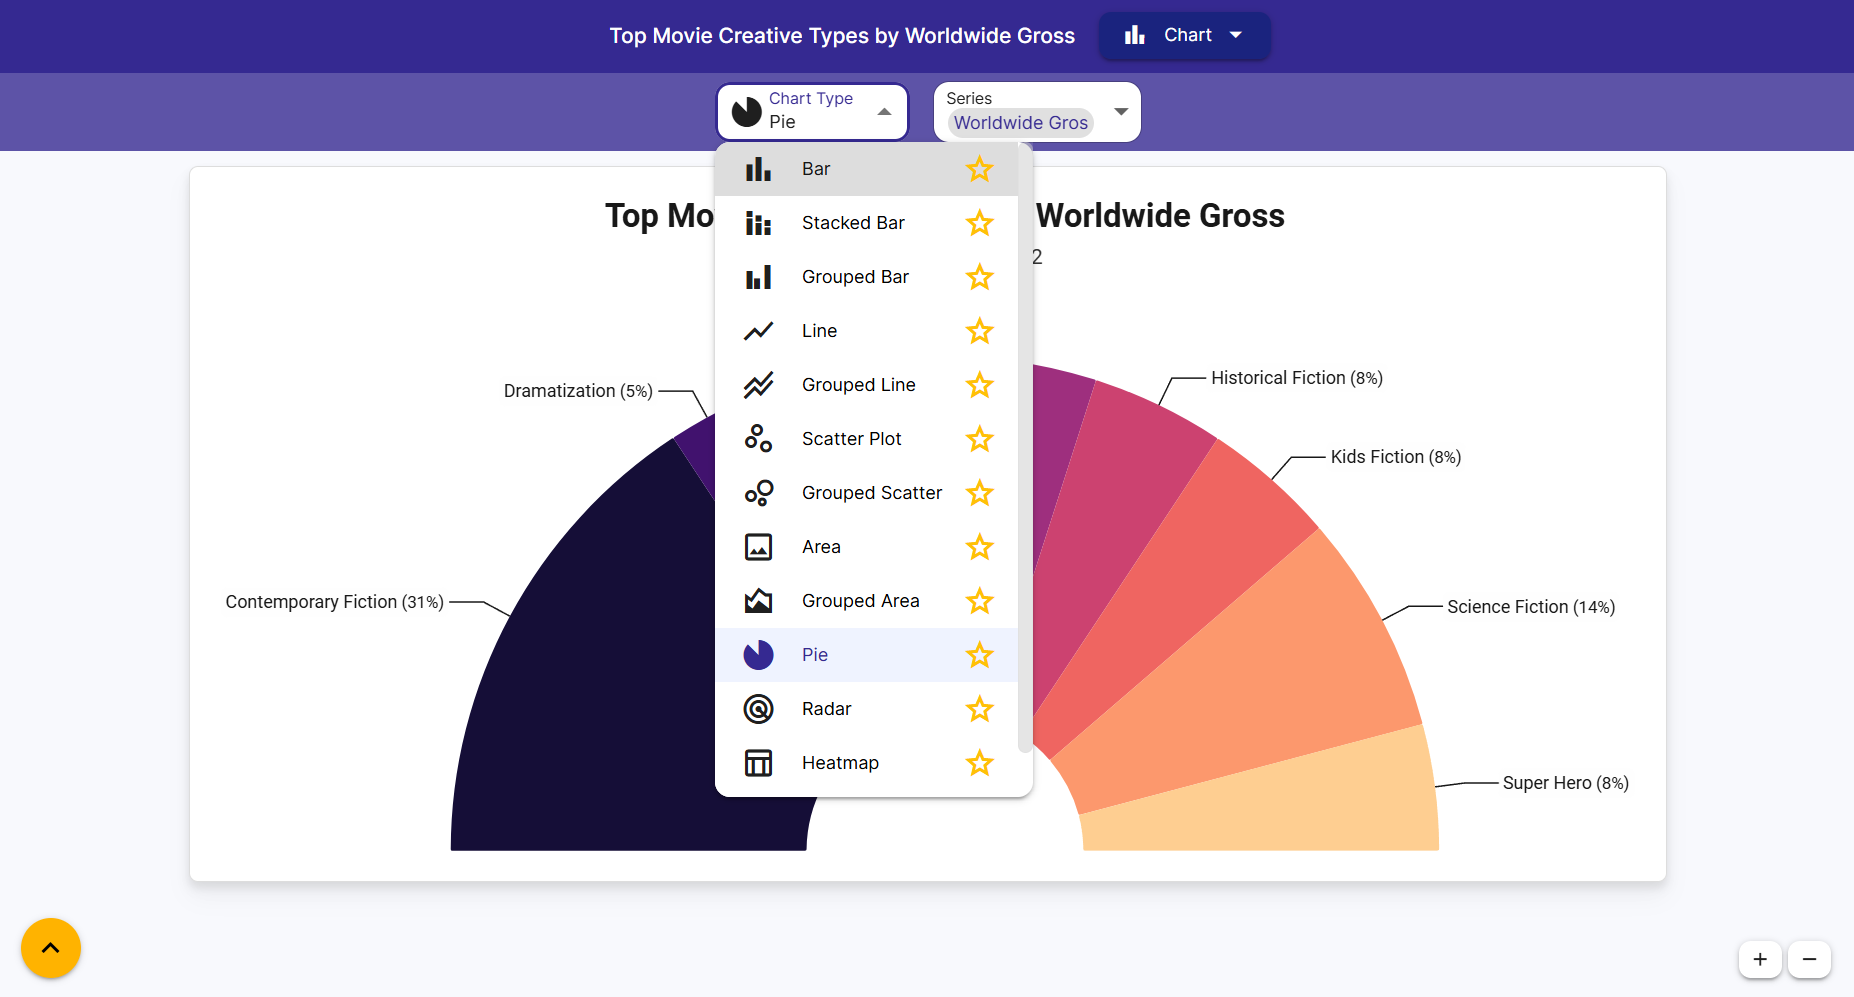1854x997 pixels.
Task: Collapse the Chart Type dropdown
Action: click(x=884, y=112)
